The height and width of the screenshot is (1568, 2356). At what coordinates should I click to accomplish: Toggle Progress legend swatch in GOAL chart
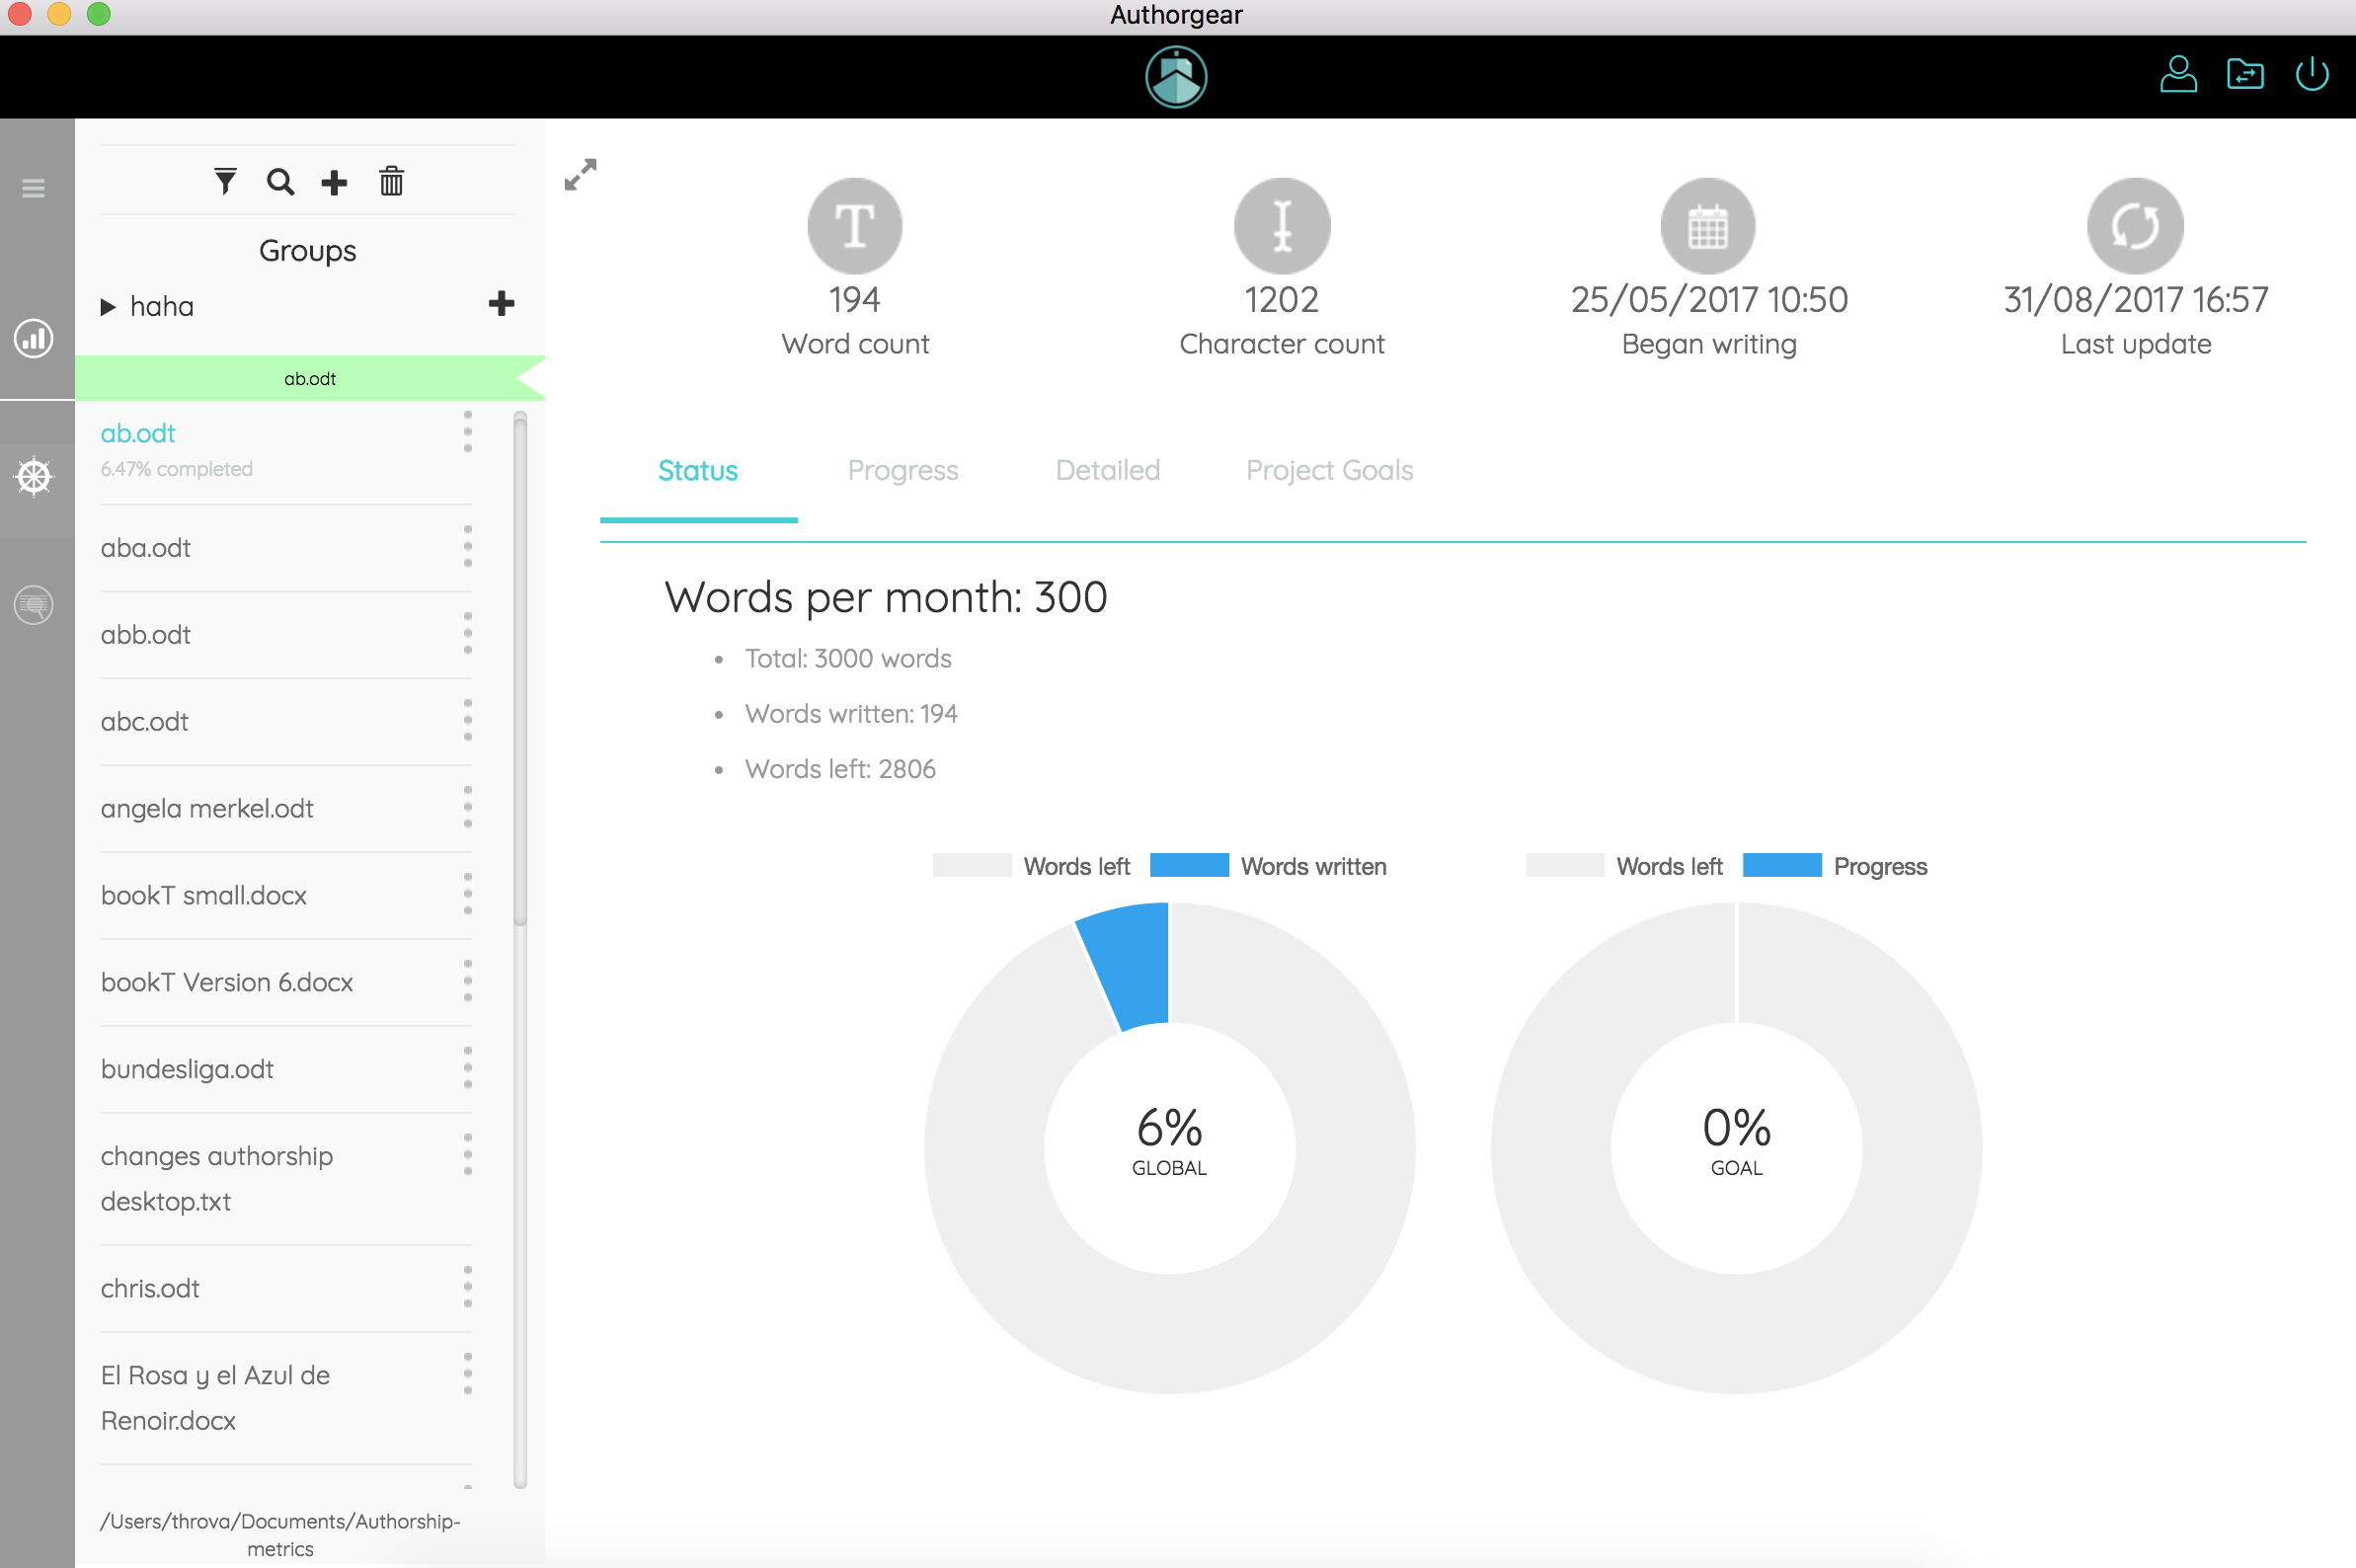[1782, 865]
